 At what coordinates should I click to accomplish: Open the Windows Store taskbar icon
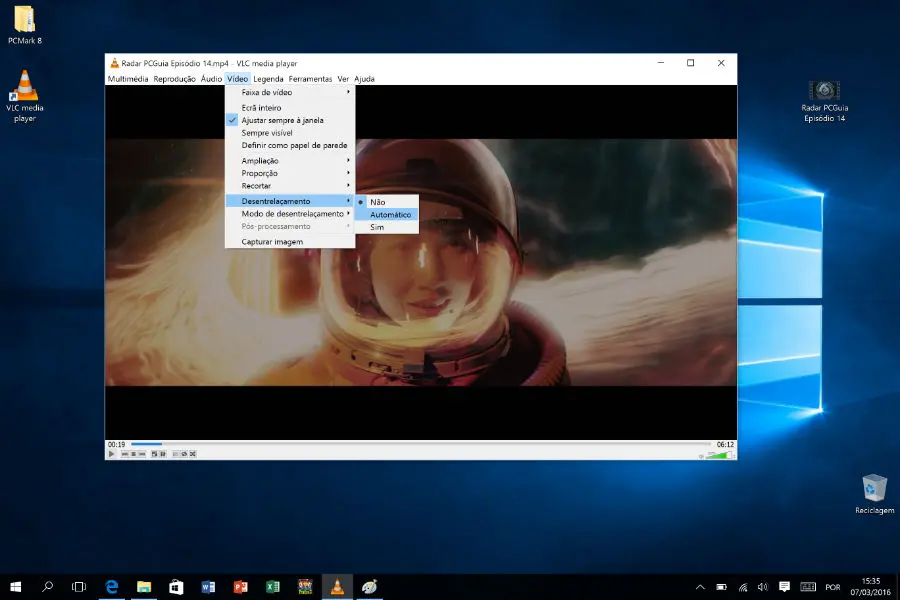point(176,587)
